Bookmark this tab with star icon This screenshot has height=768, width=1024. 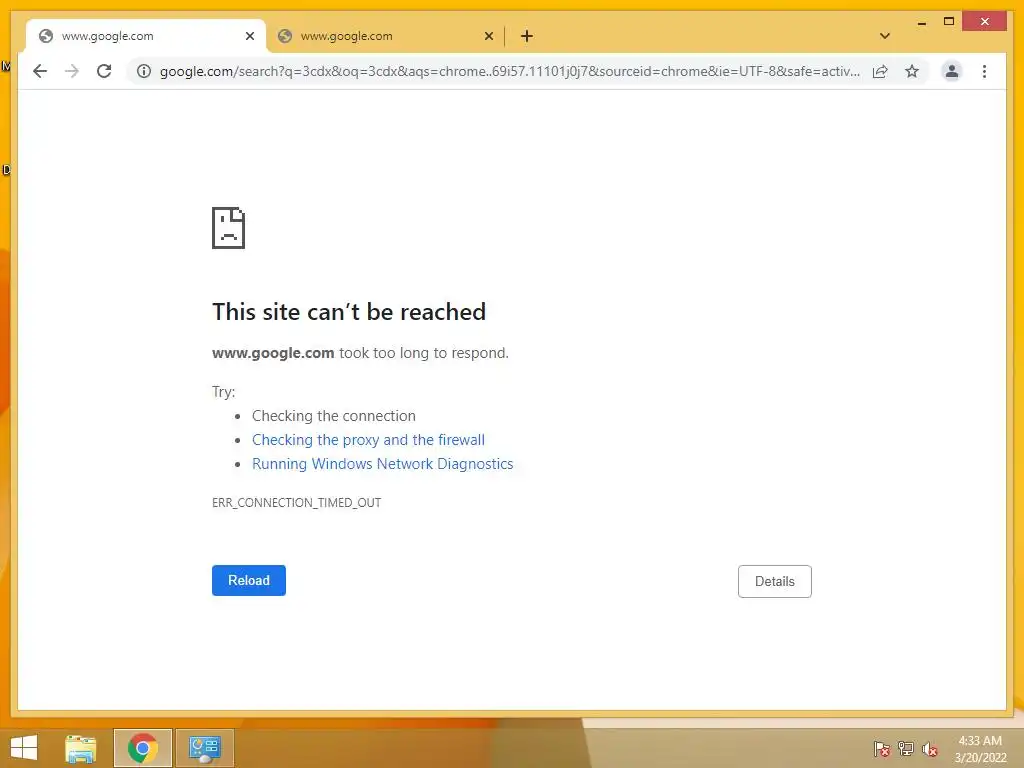[912, 71]
